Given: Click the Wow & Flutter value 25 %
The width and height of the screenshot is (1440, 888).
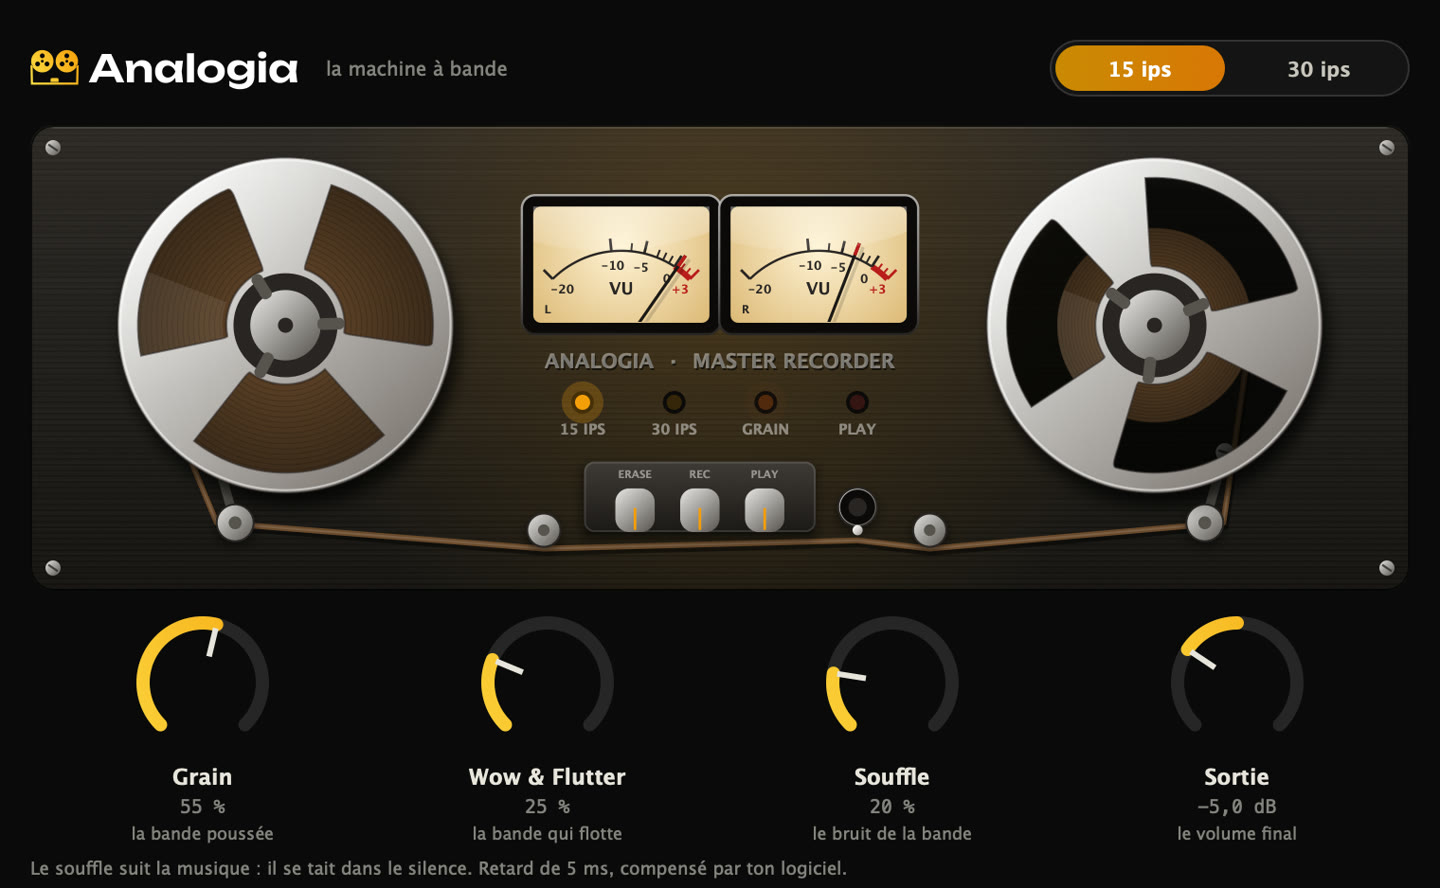Looking at the screenshot, I should tap(547, 806).
